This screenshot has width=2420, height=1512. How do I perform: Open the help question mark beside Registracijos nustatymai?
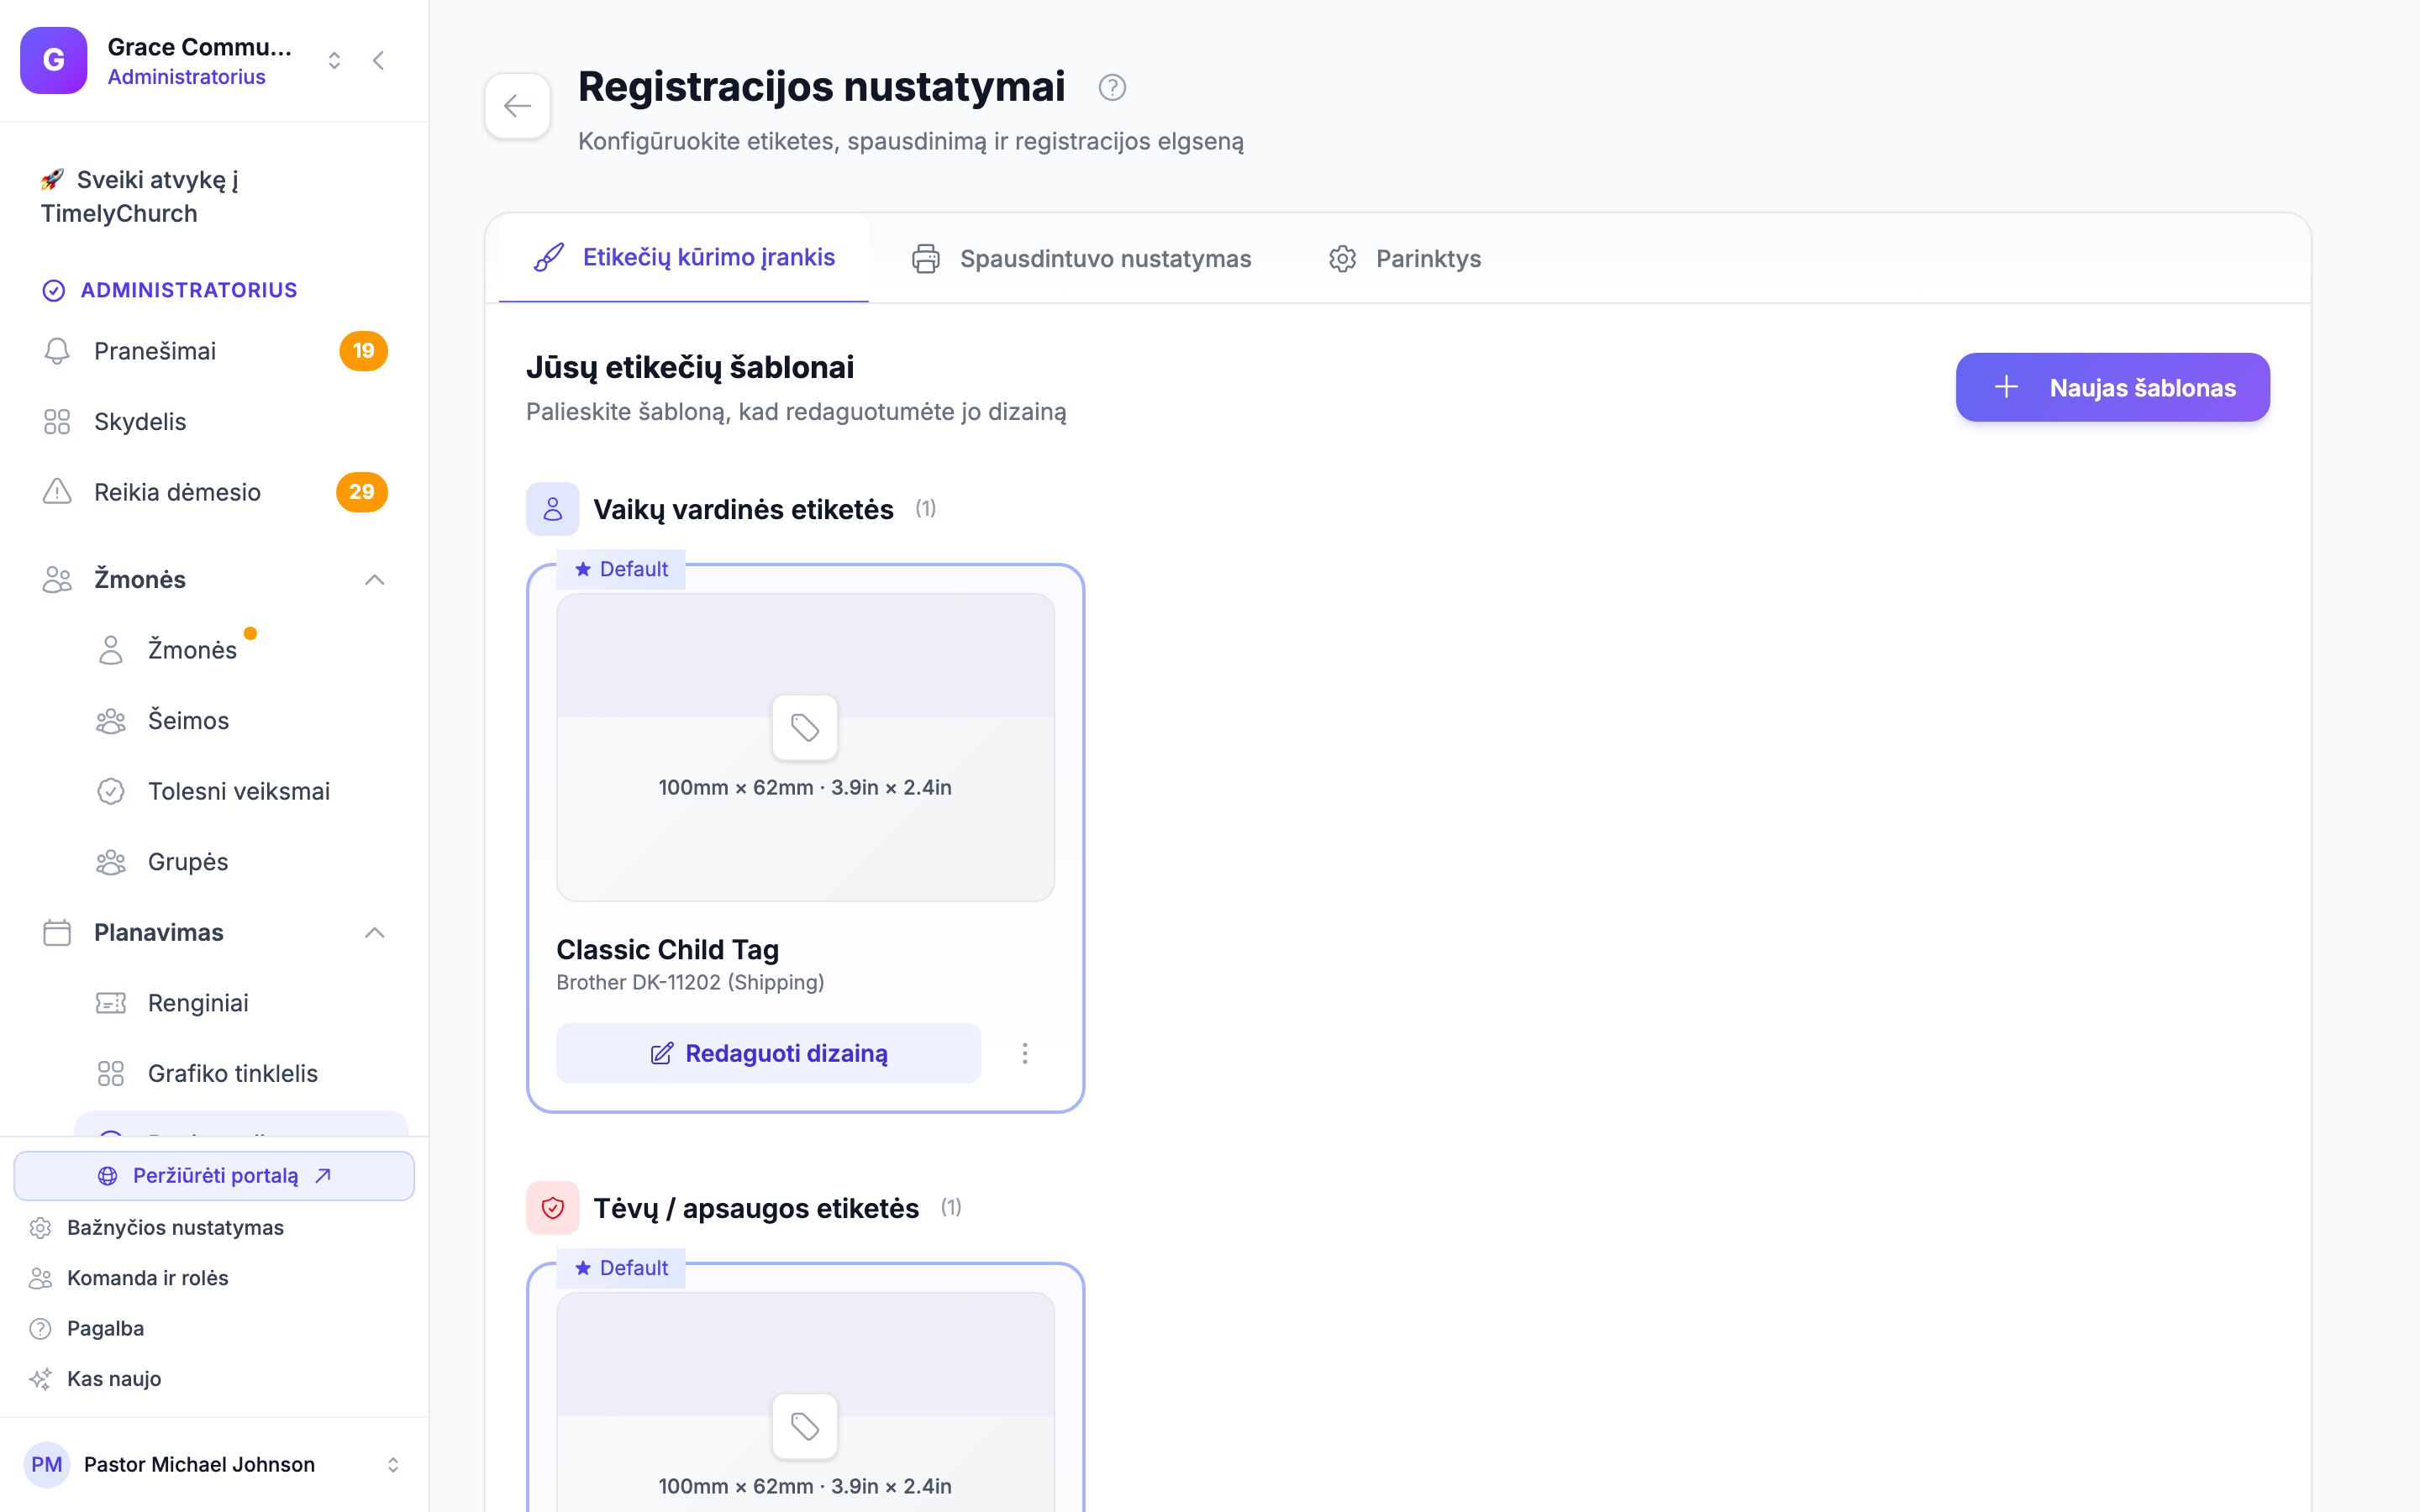click(x=1112, y=88)
